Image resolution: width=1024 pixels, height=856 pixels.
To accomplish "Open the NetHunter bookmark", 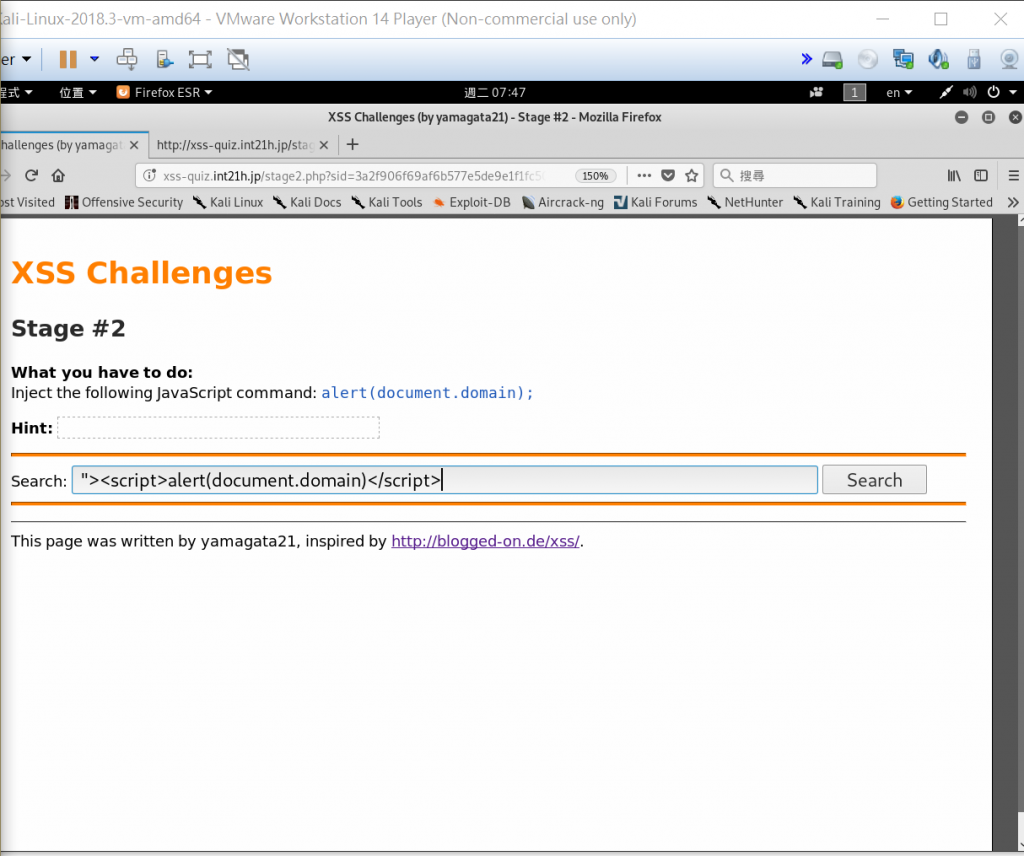I will click(745, 202).
